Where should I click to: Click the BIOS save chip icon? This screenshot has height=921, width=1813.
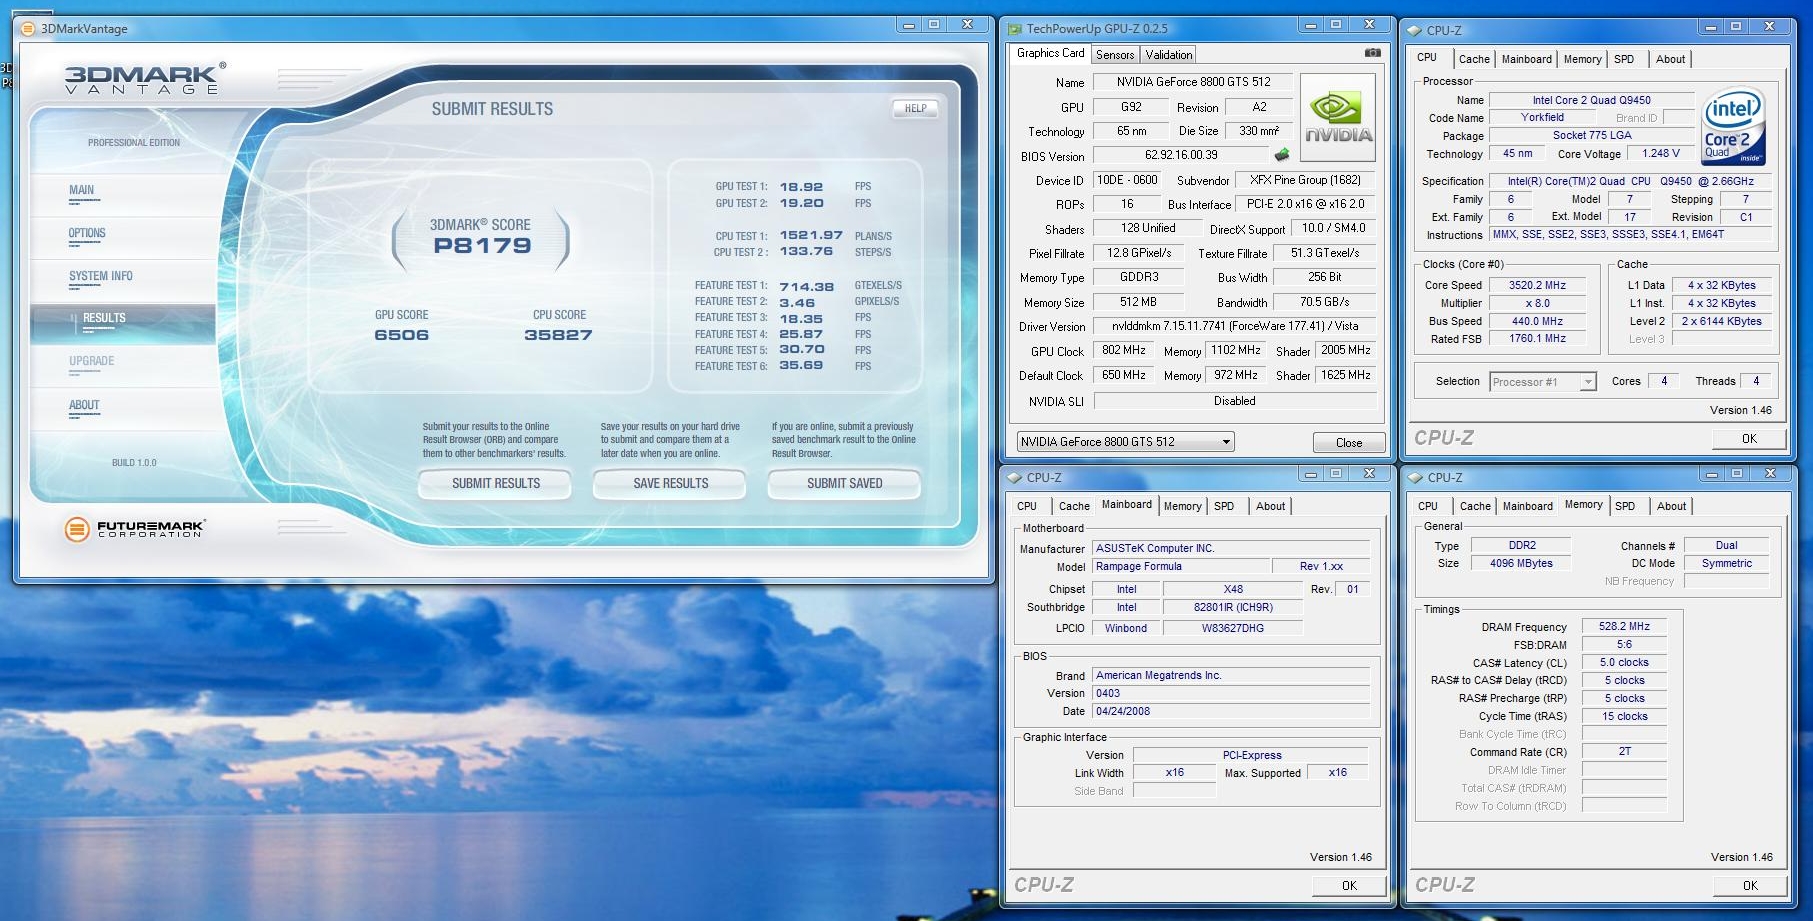pyautogui.click(x=1282, y=155)
